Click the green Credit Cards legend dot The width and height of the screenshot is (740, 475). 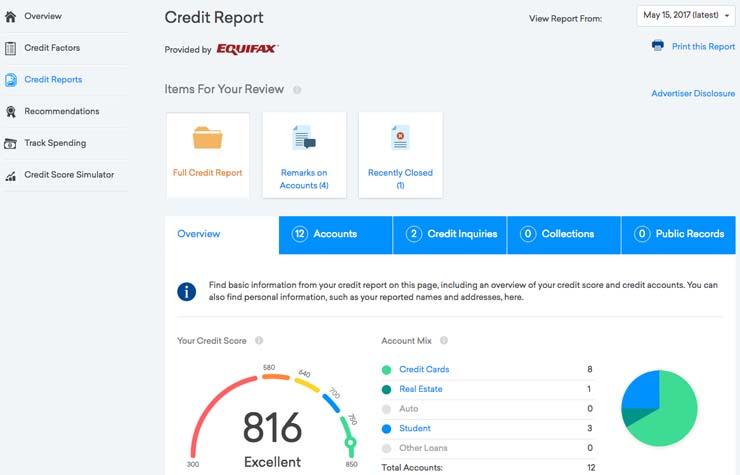point(387,370)
